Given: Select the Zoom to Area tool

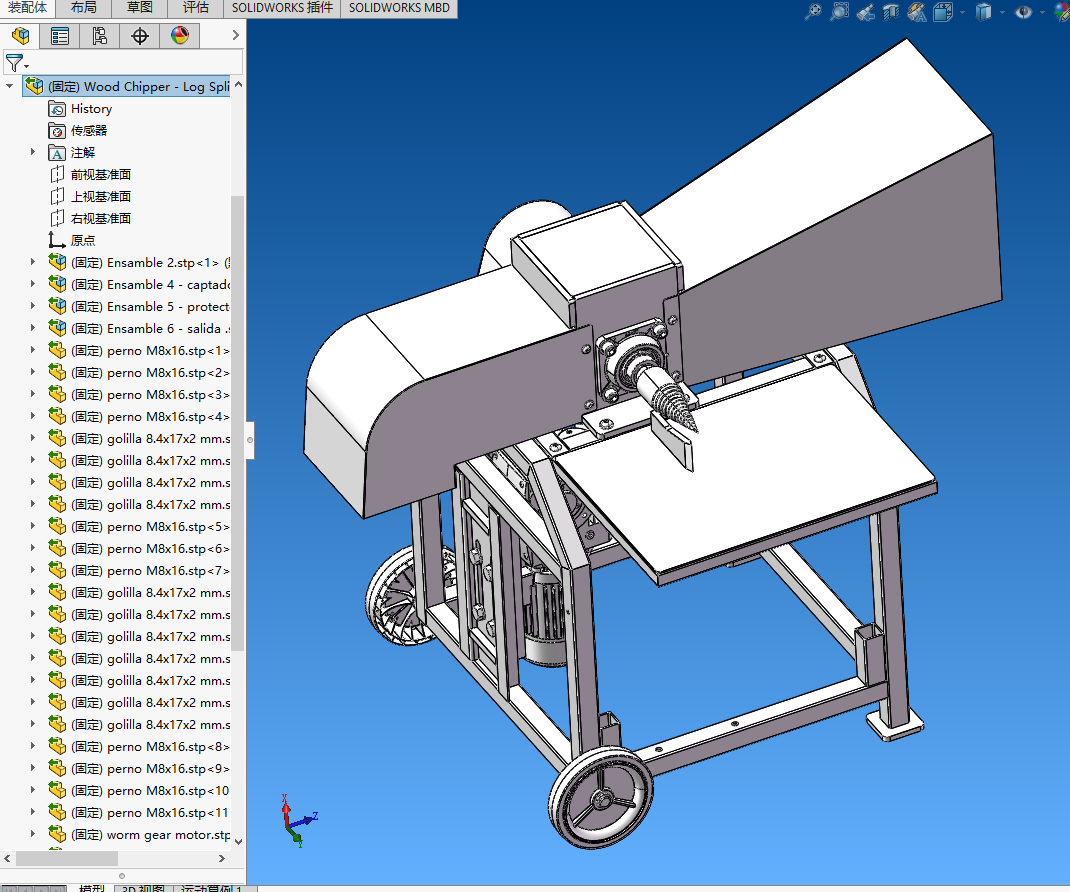Looking at the screenshot, I should (x=839, y=12).
